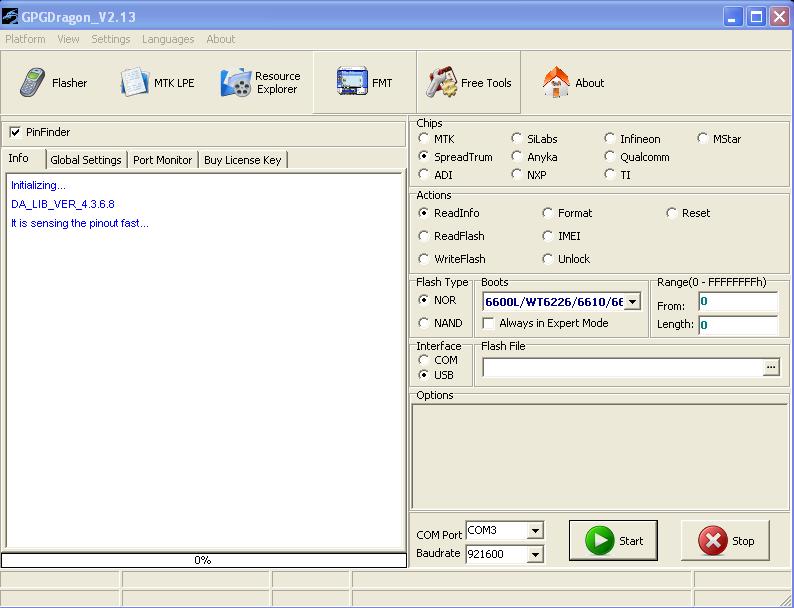Switch to the Buy License Key tab

(x=243, y=160)
